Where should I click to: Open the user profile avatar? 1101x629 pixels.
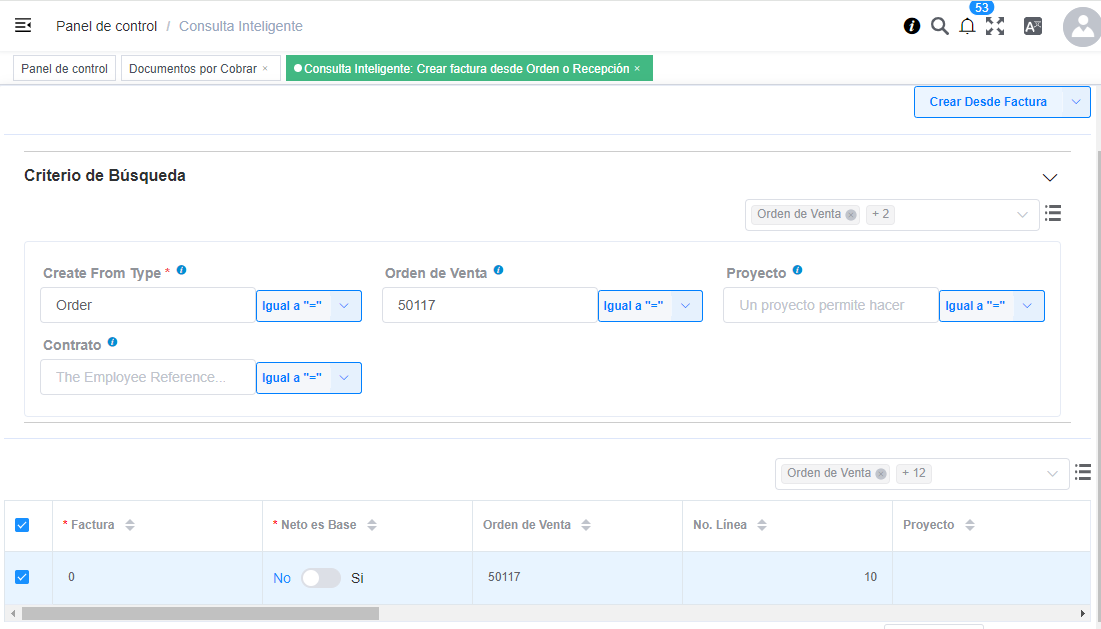tap(1081, 27)
